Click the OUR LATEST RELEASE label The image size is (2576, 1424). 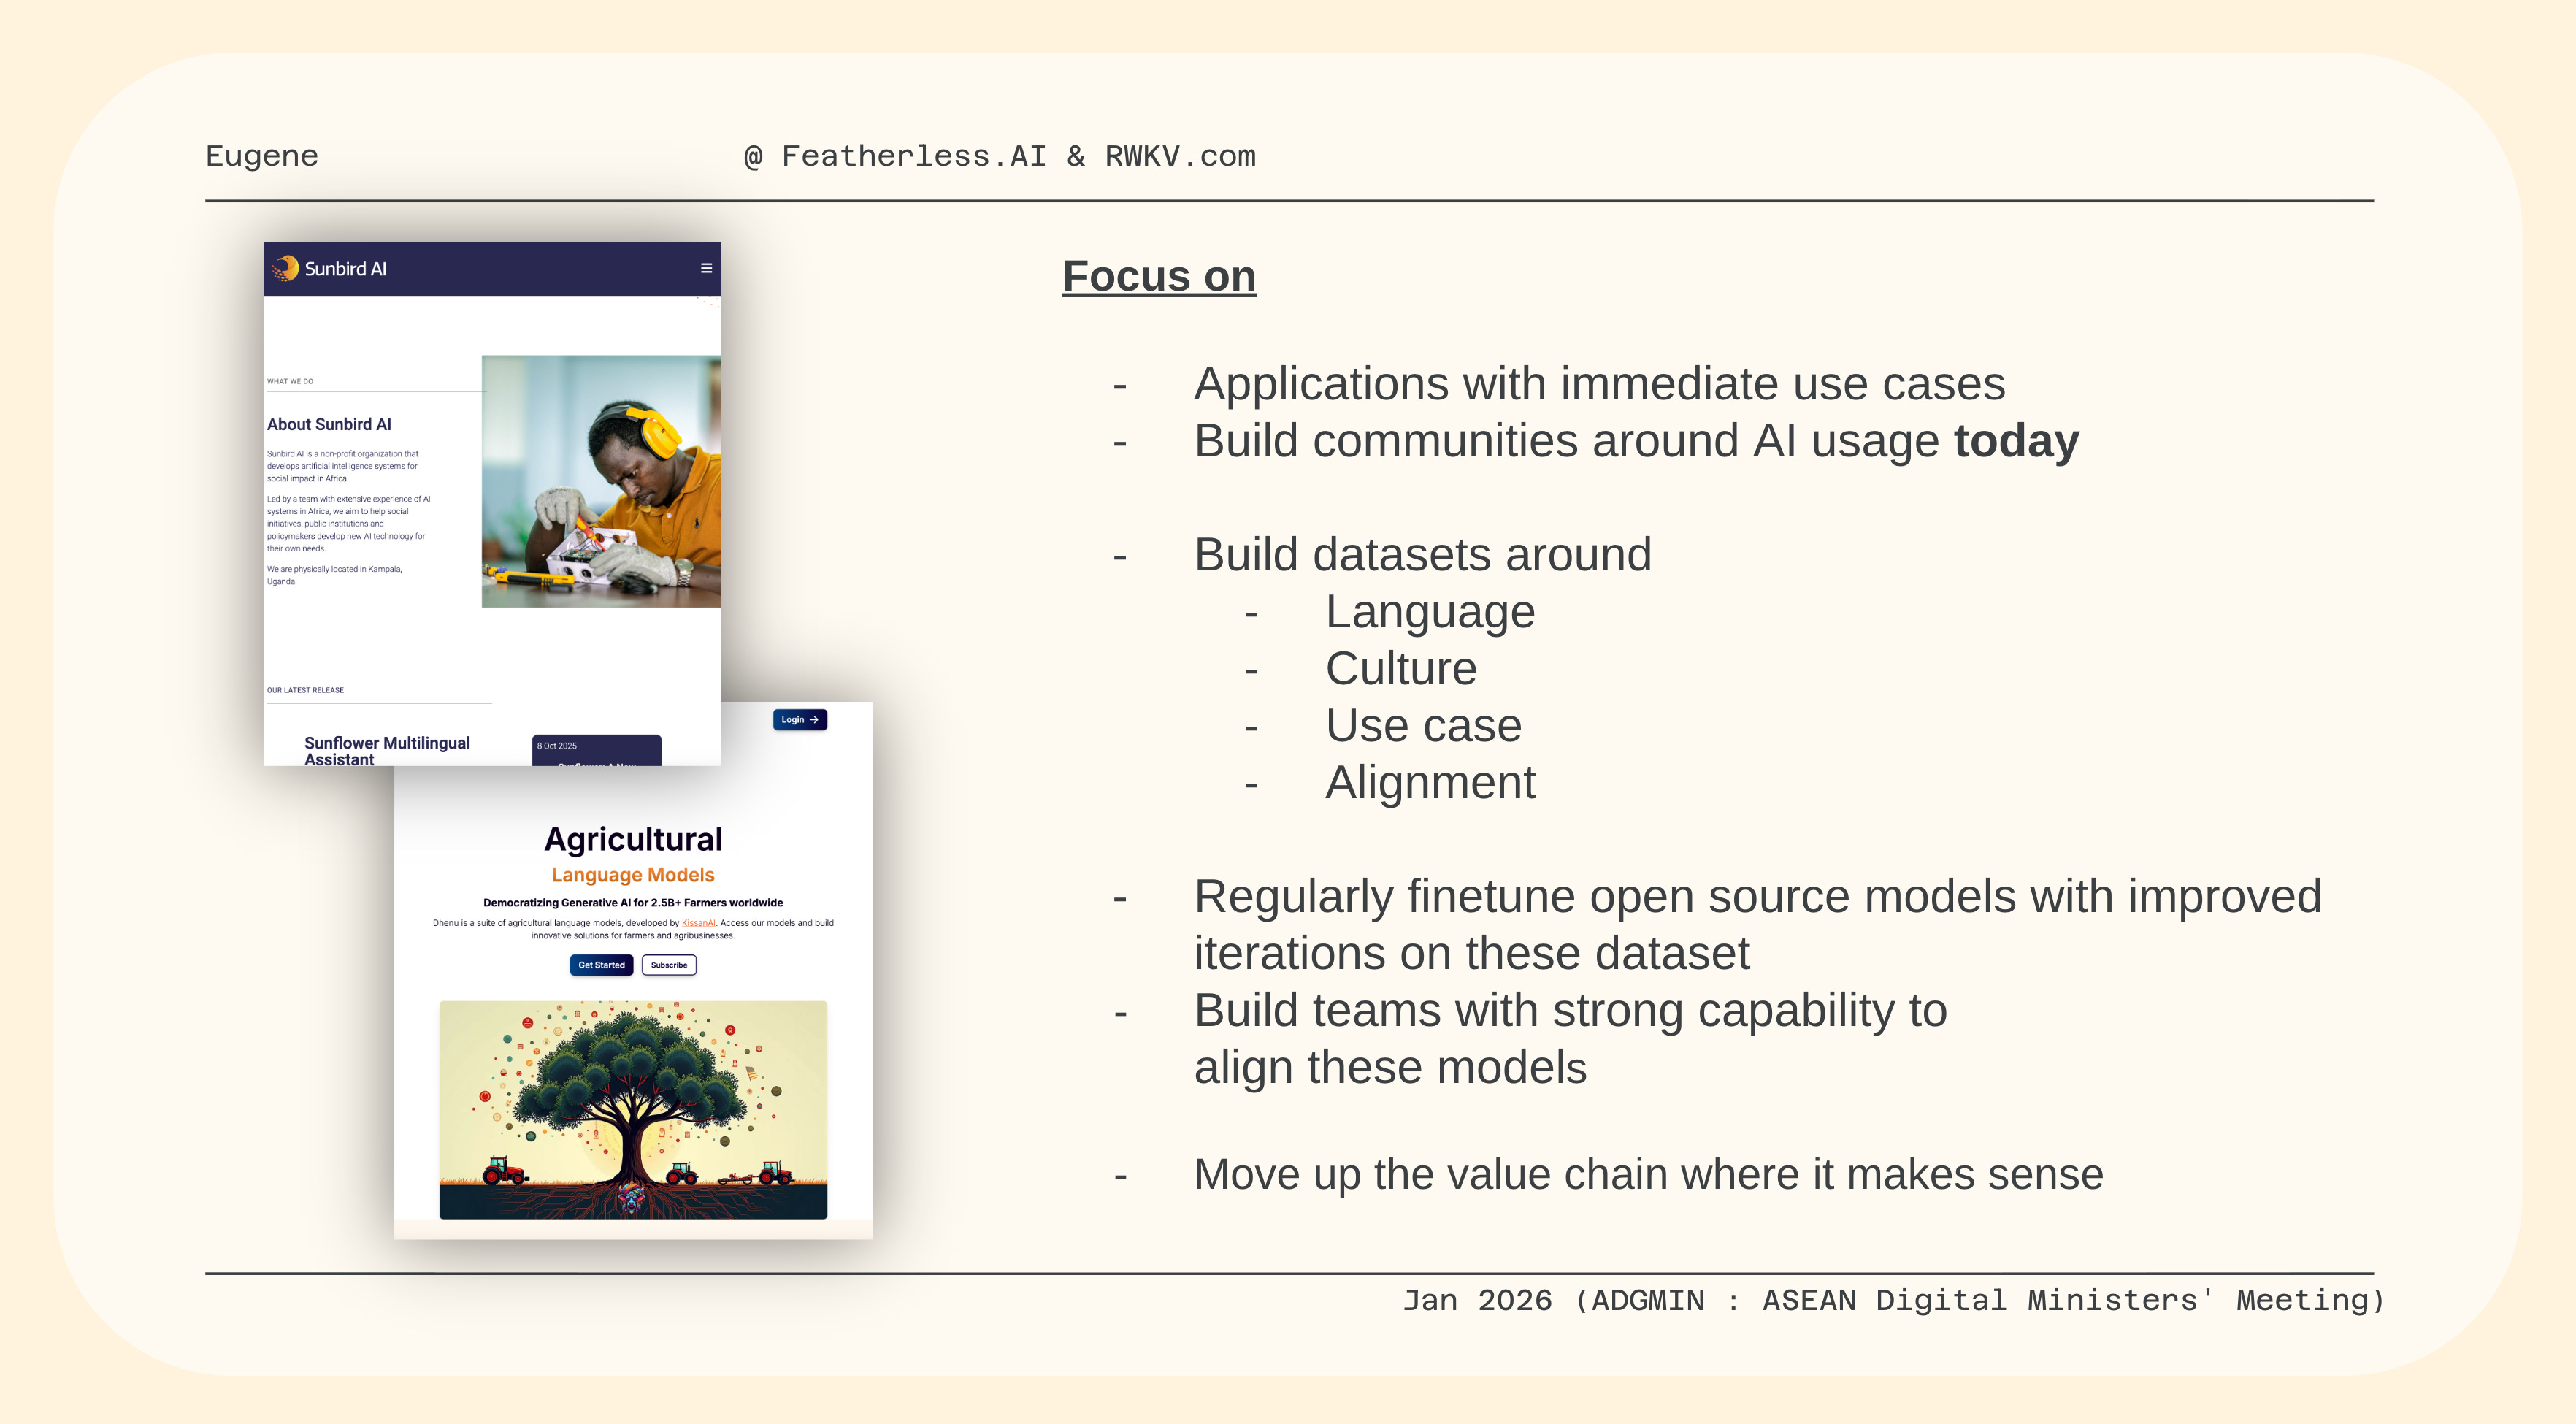pos(305,690)
